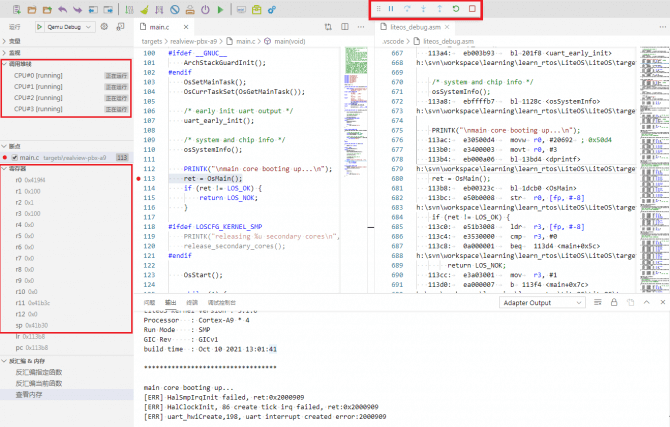Collapse the call stack section
The image size is (670, 427).
(66, 64)
